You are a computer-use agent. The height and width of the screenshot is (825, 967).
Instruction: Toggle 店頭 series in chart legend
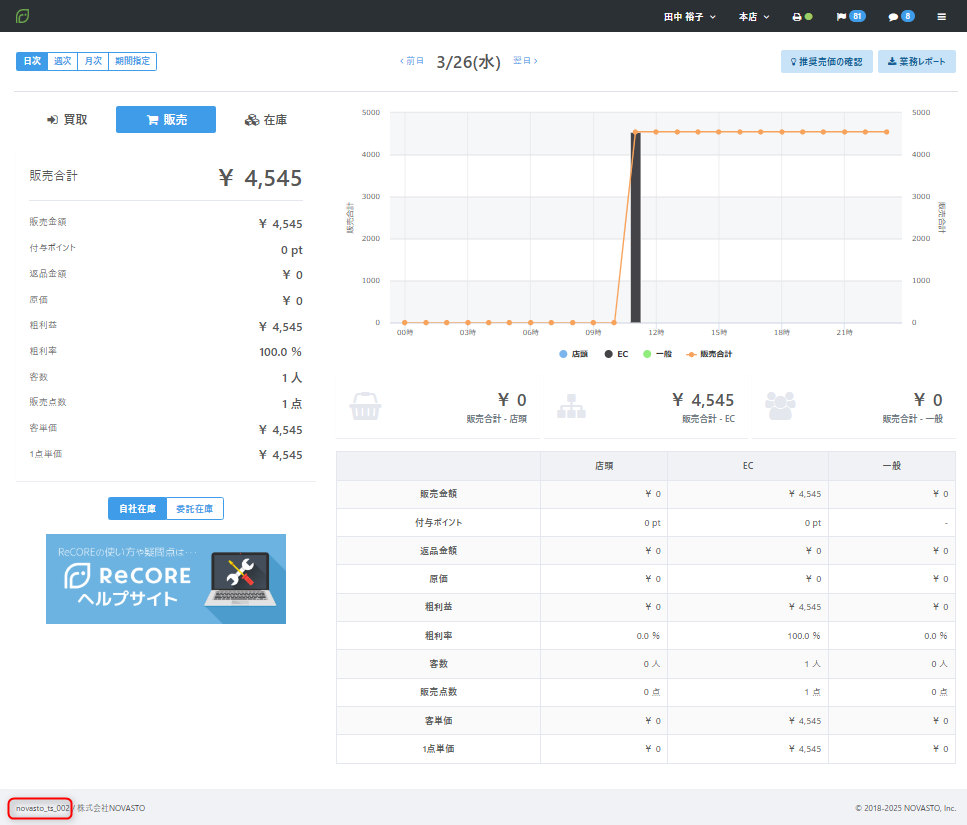coord(574,354)
